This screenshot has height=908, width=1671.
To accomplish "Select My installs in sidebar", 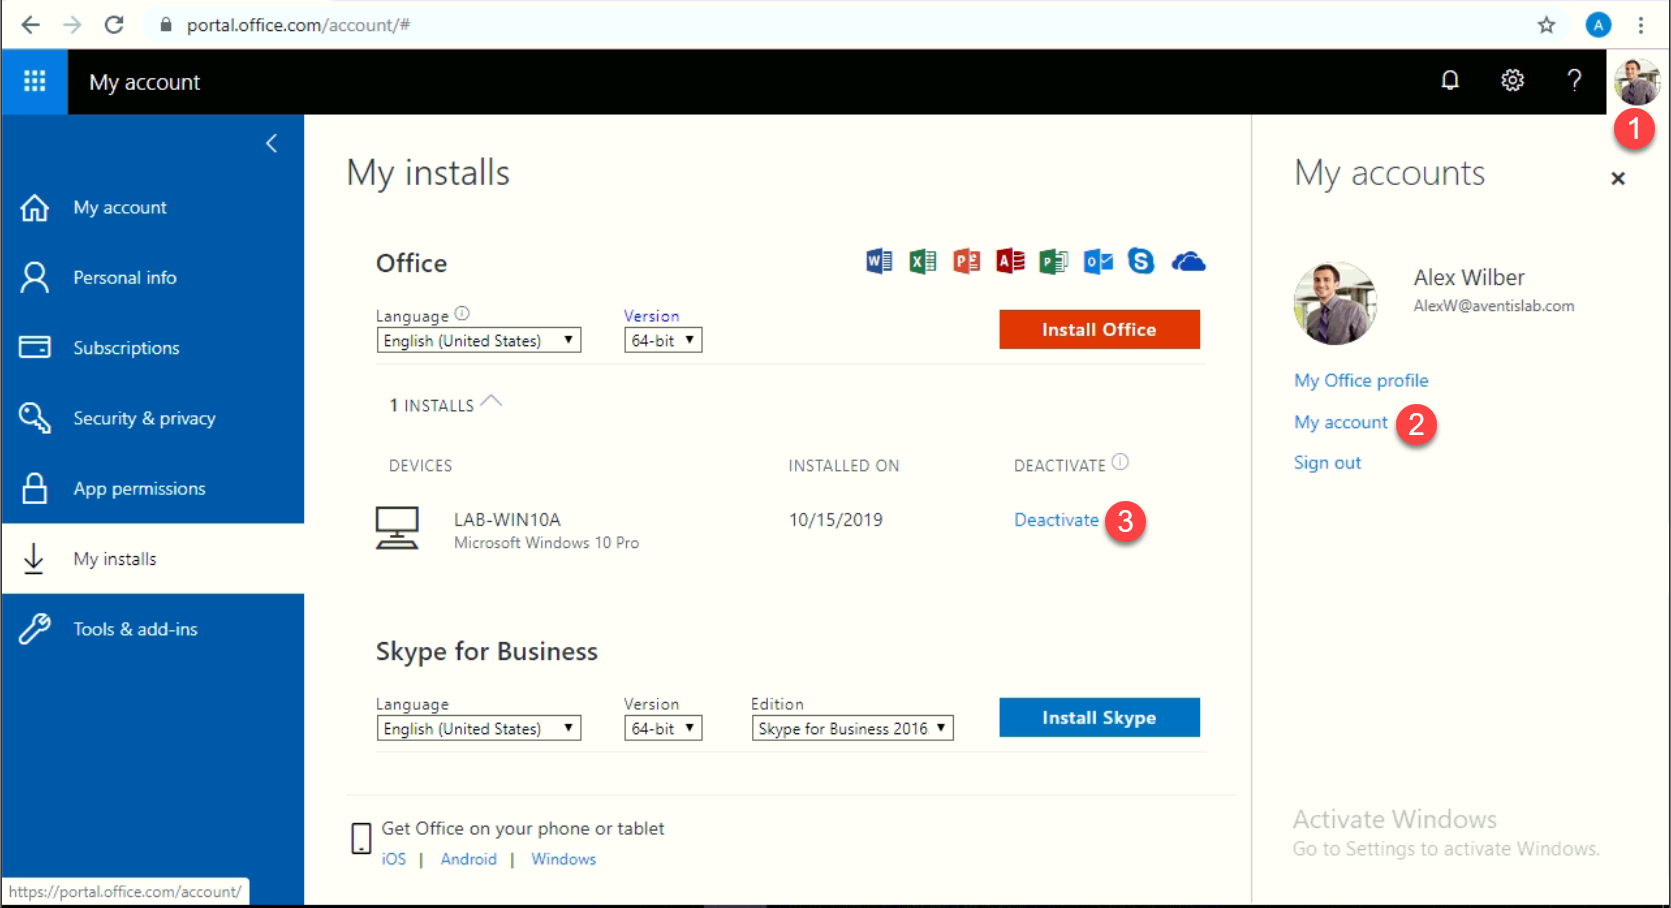I will point(152,559).
